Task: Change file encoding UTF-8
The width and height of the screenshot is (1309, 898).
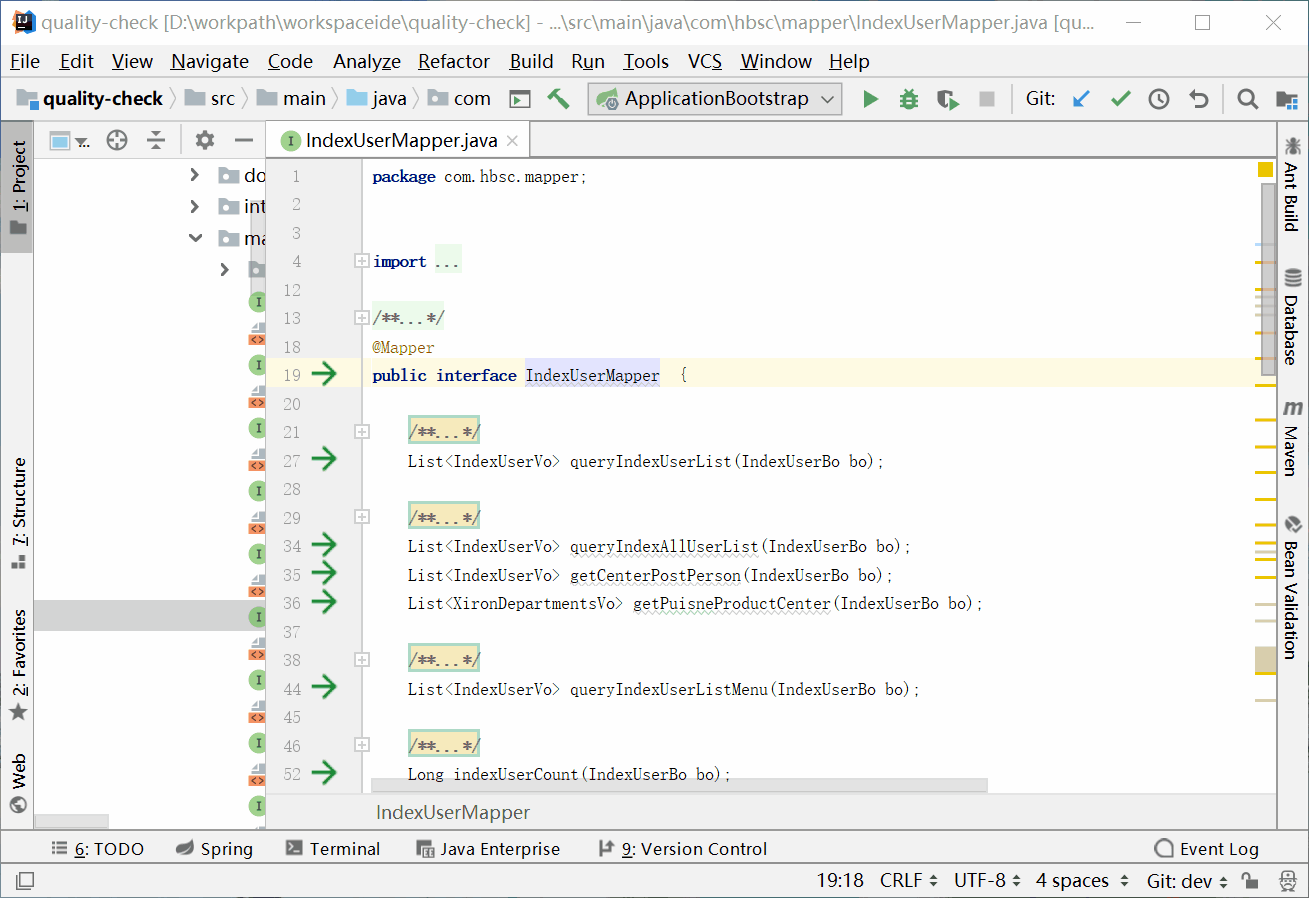Action: point(989,881)
